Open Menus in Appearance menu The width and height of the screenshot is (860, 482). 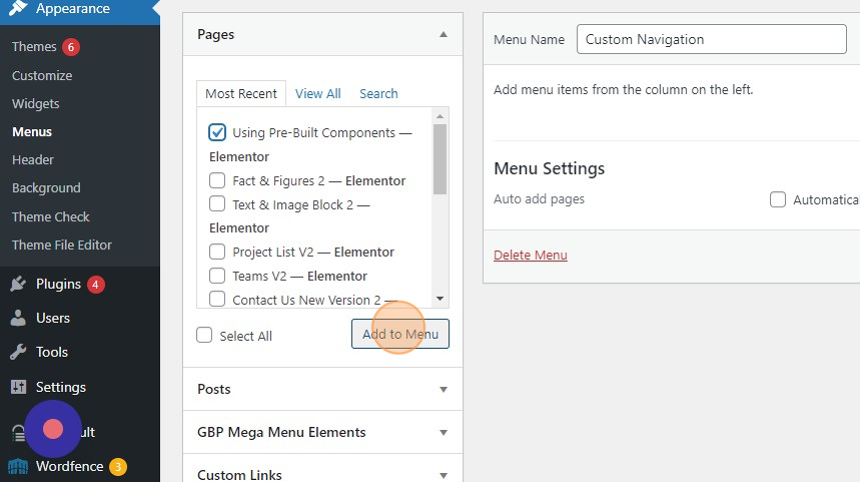tap(32, 132)
